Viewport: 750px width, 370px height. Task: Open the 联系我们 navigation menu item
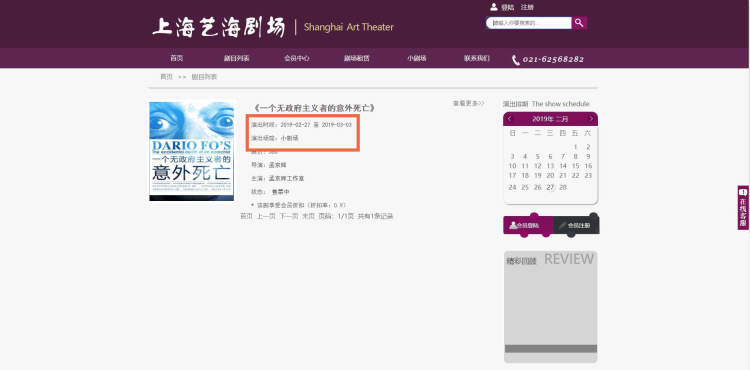pos(476,58)
